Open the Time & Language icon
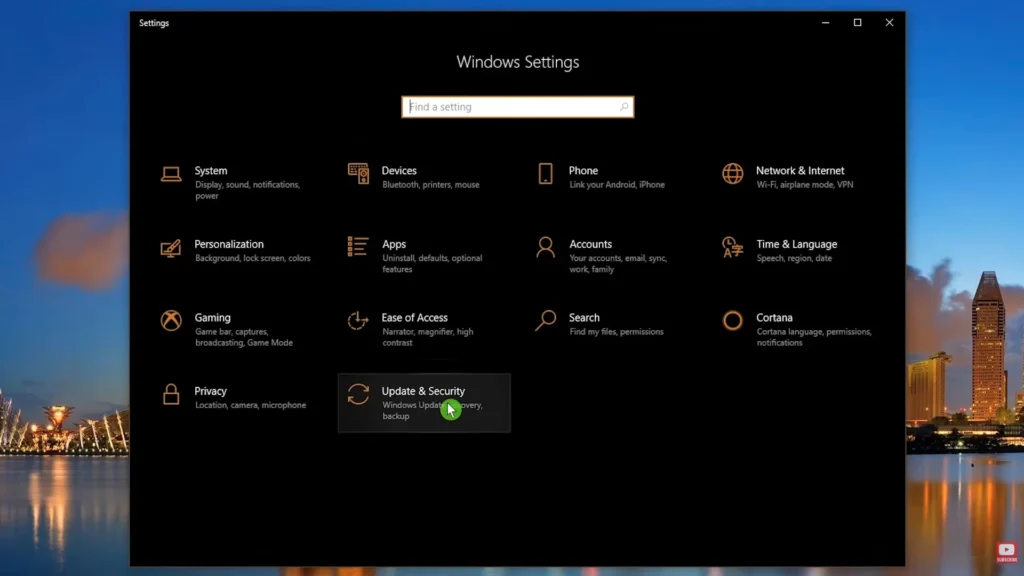This screenshot has width=1024, height=576. click(x=732, y=248)
